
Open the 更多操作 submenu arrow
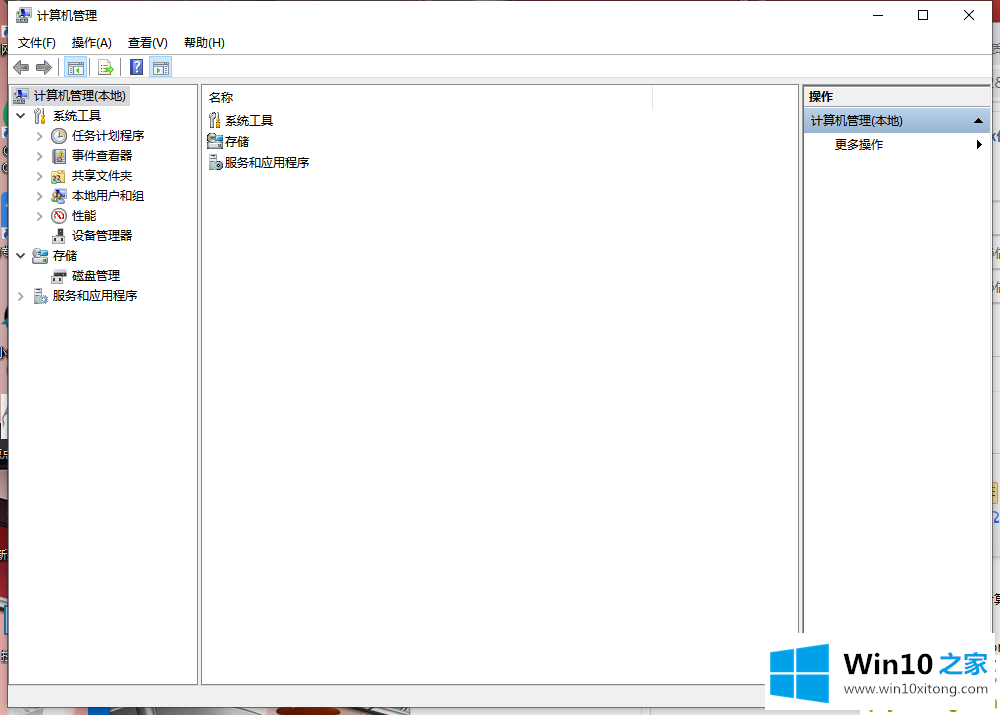click(x=979, y=145)
